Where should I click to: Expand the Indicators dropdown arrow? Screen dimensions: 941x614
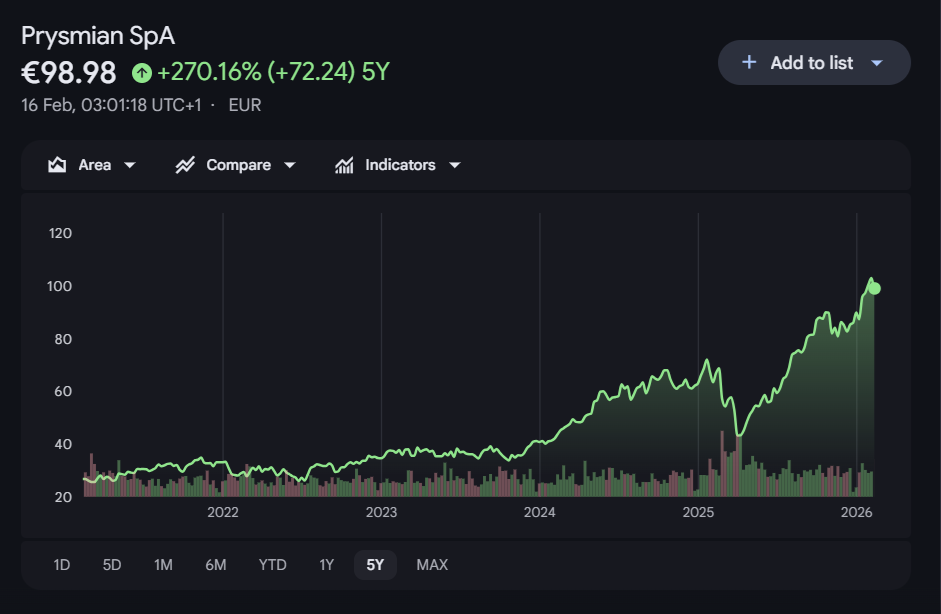click(454, 165)
